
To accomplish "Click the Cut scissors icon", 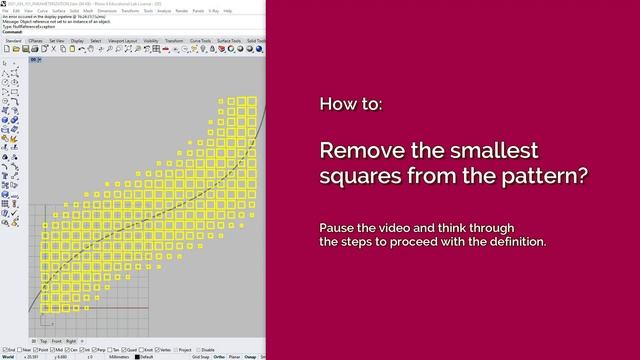I will (x=53, y=49).
